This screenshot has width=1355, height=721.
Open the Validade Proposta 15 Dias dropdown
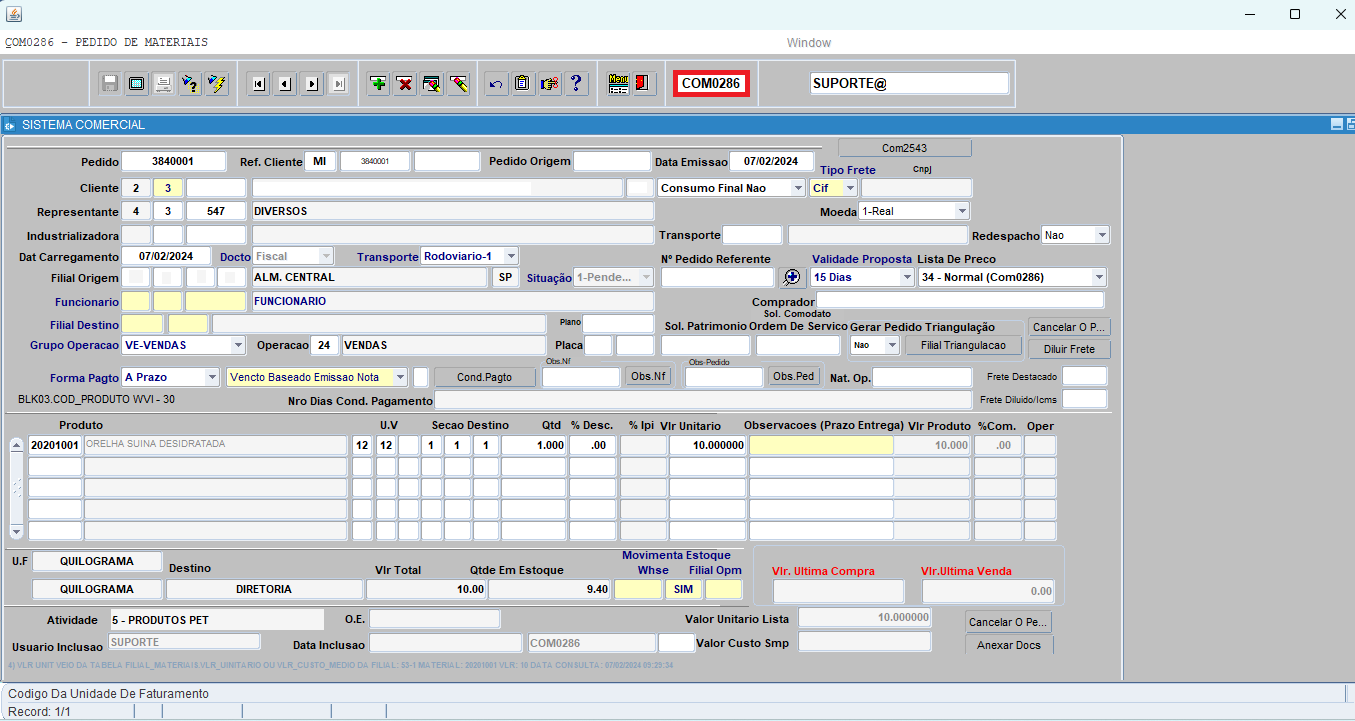[x=907, y=277]
